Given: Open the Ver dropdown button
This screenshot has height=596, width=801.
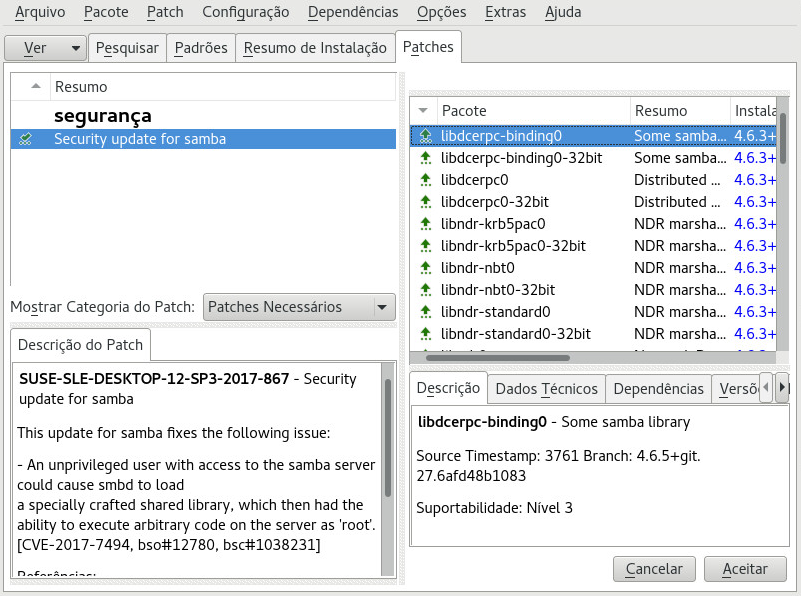Looking at the screenshot, I should 45,48.
